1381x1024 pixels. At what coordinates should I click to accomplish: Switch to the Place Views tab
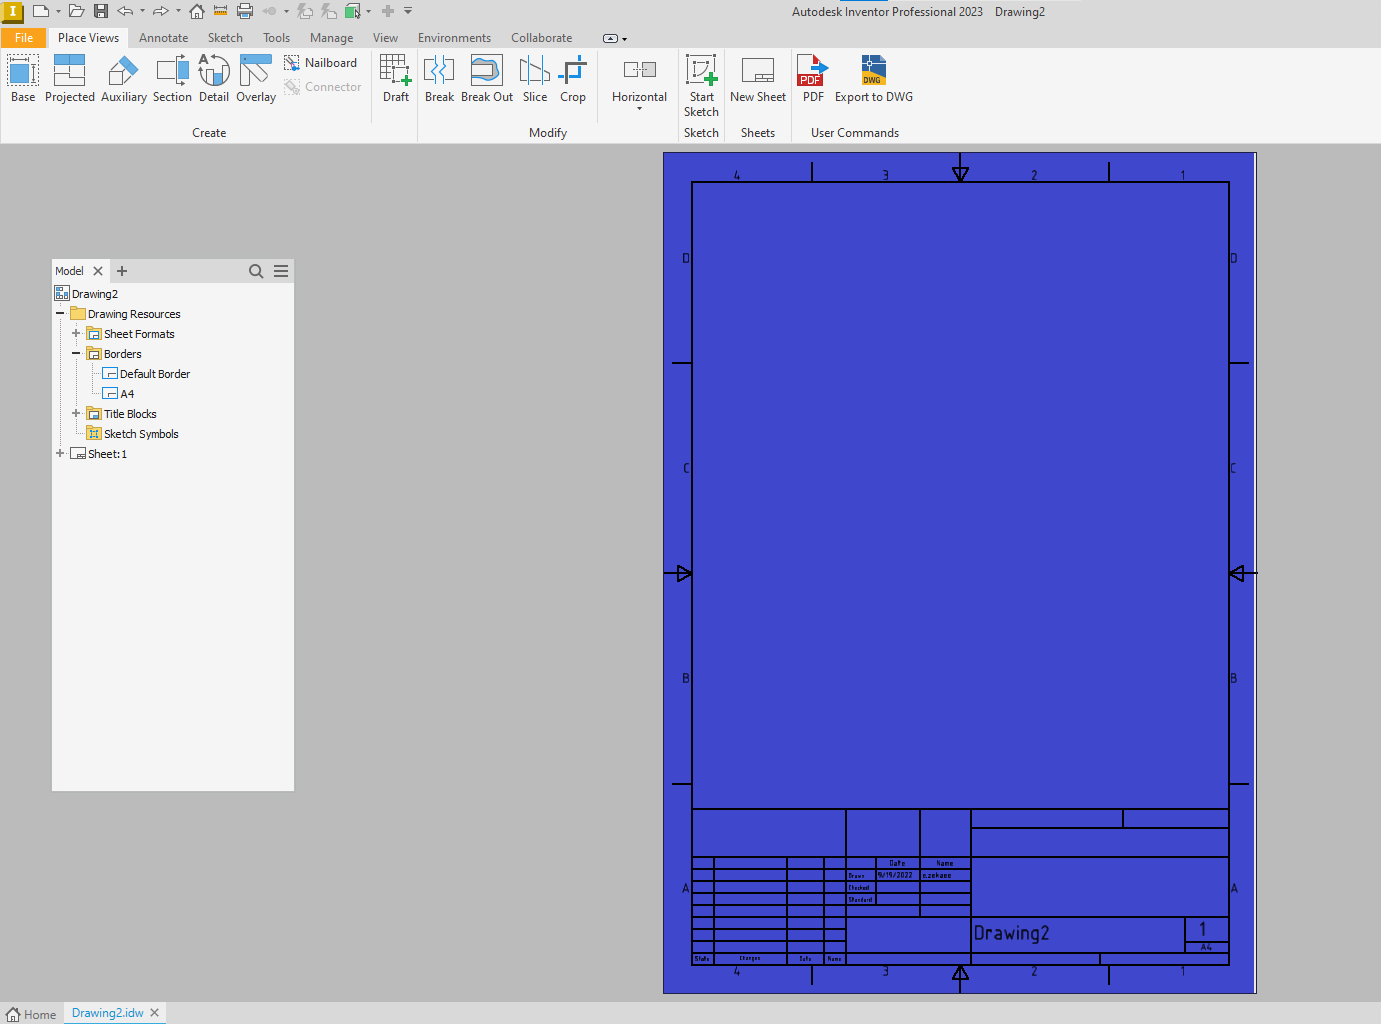88,38
